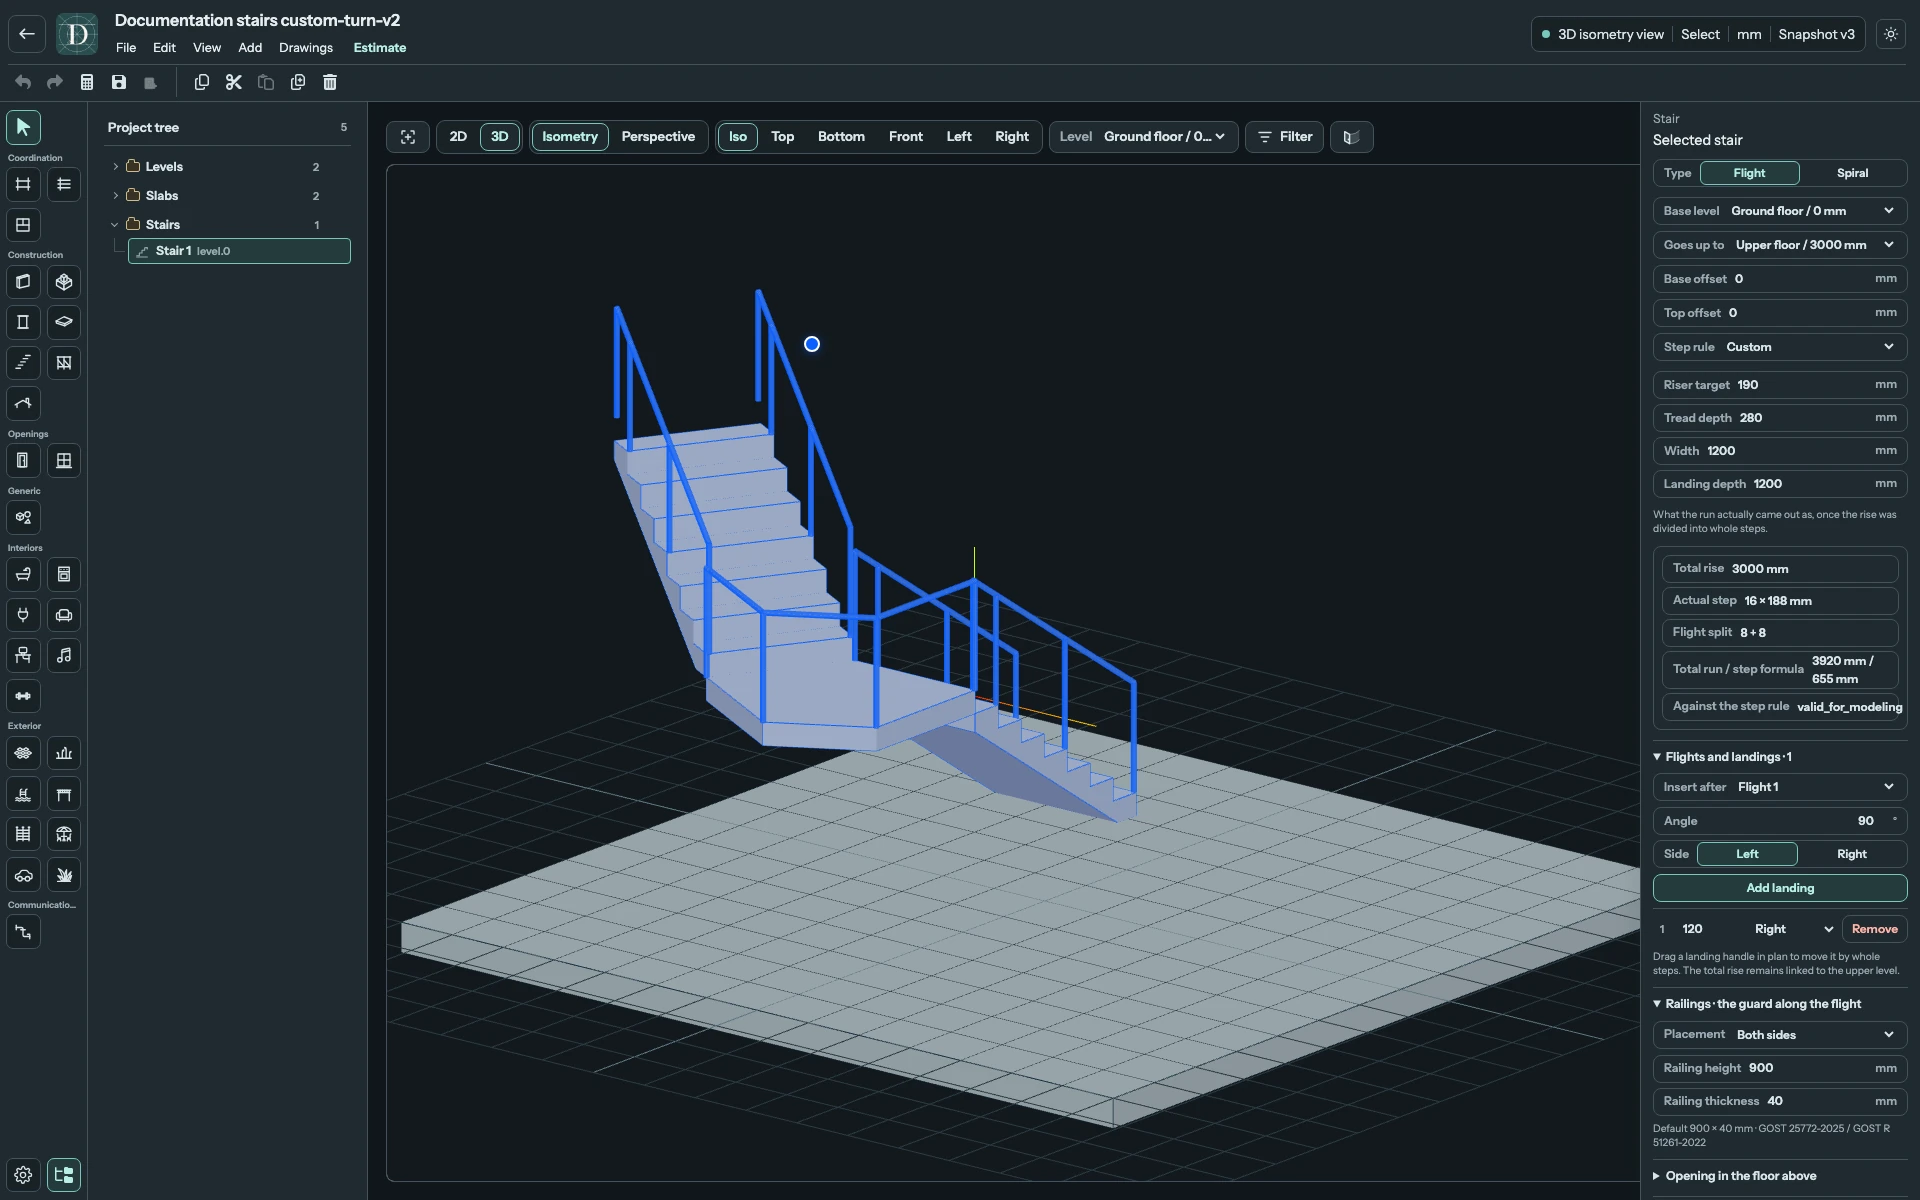Set landing side to Right

tap(1851, 854)
